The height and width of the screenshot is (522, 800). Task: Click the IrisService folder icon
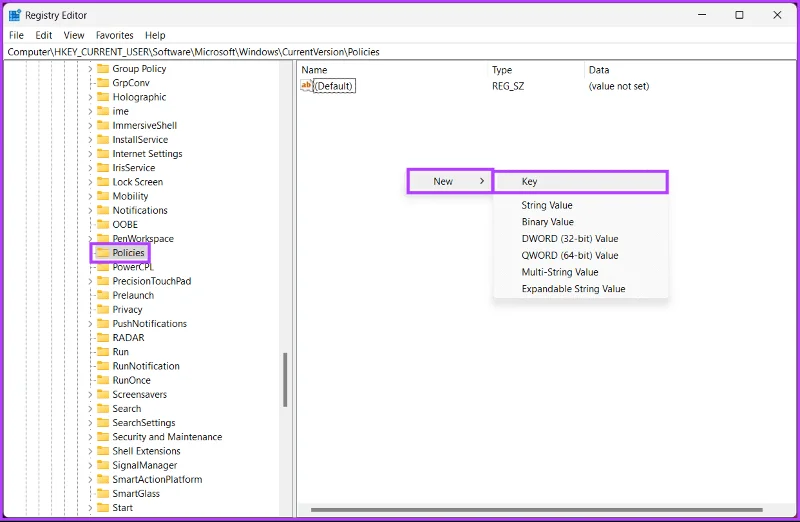point(103,168)
